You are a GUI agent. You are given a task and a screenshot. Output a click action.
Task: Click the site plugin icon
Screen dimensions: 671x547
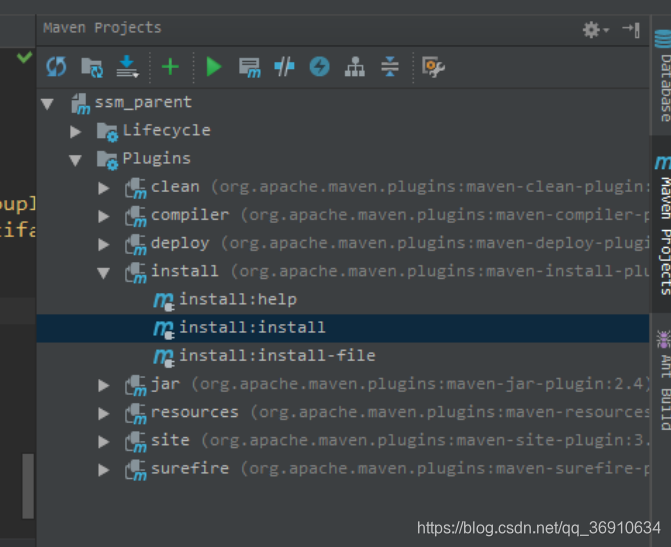click(136, 442)
